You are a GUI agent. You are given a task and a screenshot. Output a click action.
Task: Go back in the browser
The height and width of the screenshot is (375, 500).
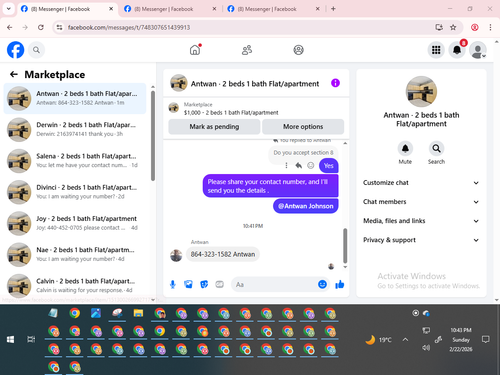(10, 27)
